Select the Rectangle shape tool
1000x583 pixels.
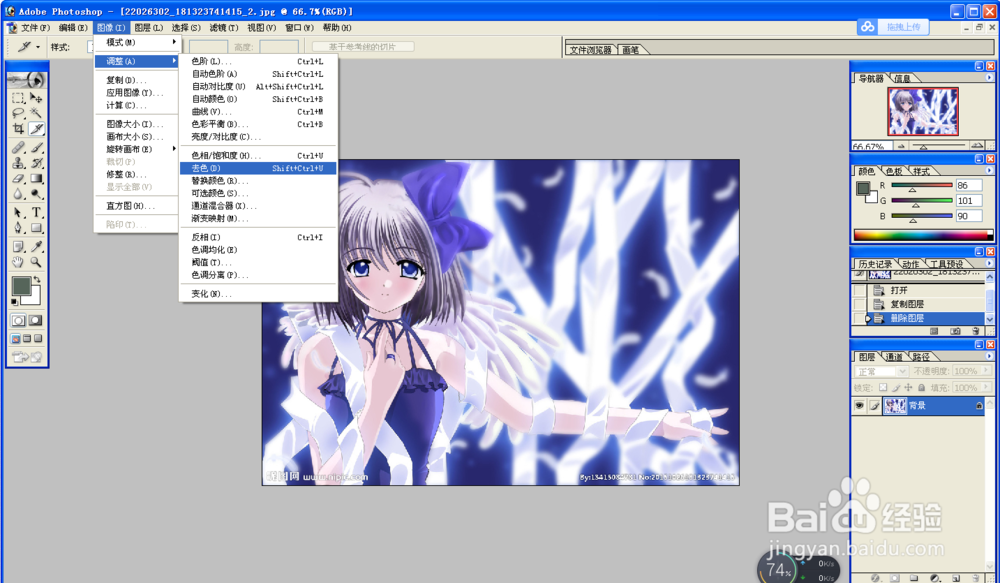(x=36, y=228)
